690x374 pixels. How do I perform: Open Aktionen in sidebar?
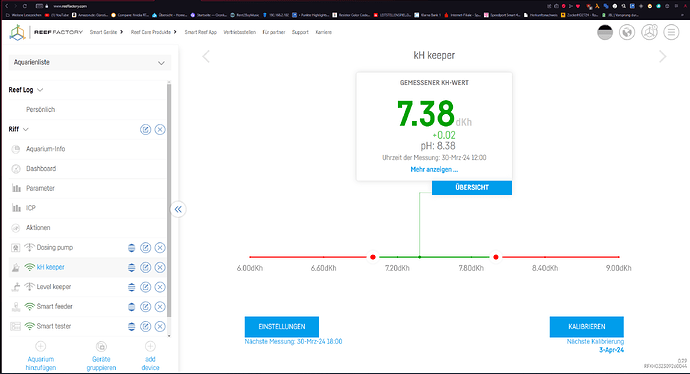coord(38,228)
